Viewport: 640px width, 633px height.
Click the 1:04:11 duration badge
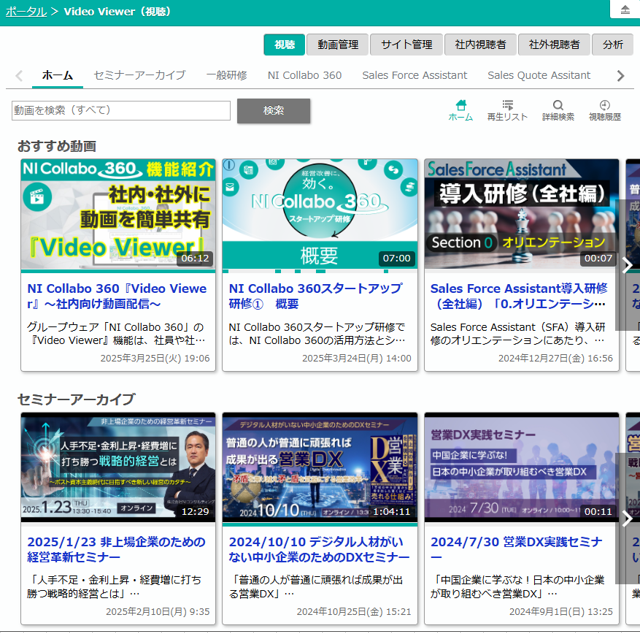[391, 512]
